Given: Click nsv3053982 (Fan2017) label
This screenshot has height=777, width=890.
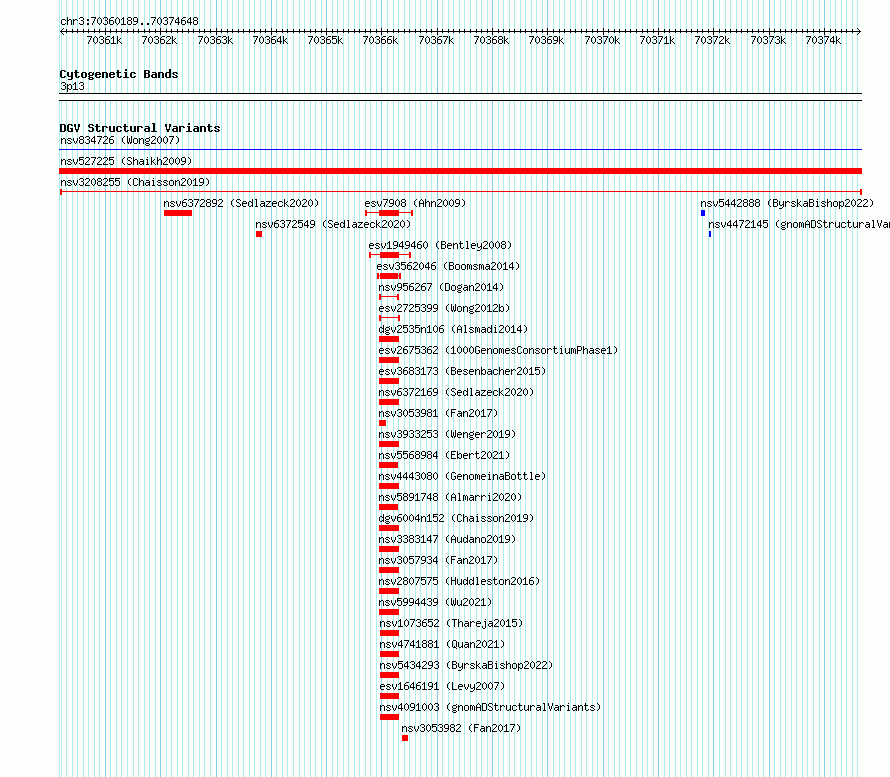Looking at the screenshot, I should coord(461,728).
